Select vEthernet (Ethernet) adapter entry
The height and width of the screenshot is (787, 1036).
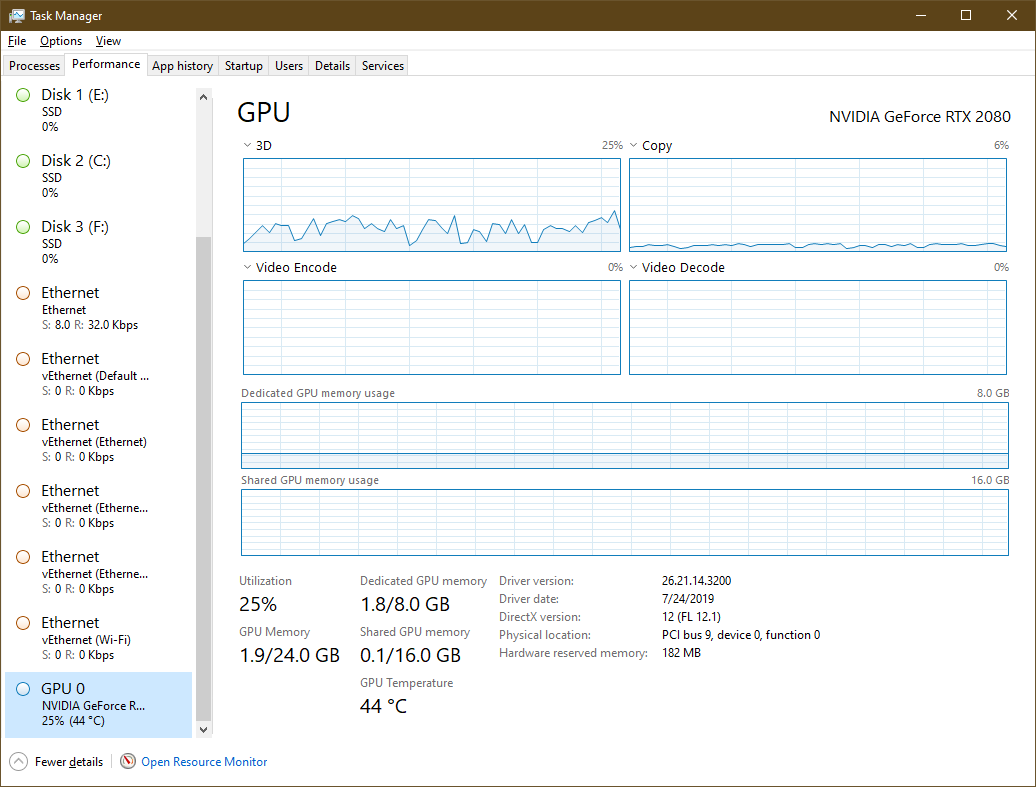[x=98, y=441]
